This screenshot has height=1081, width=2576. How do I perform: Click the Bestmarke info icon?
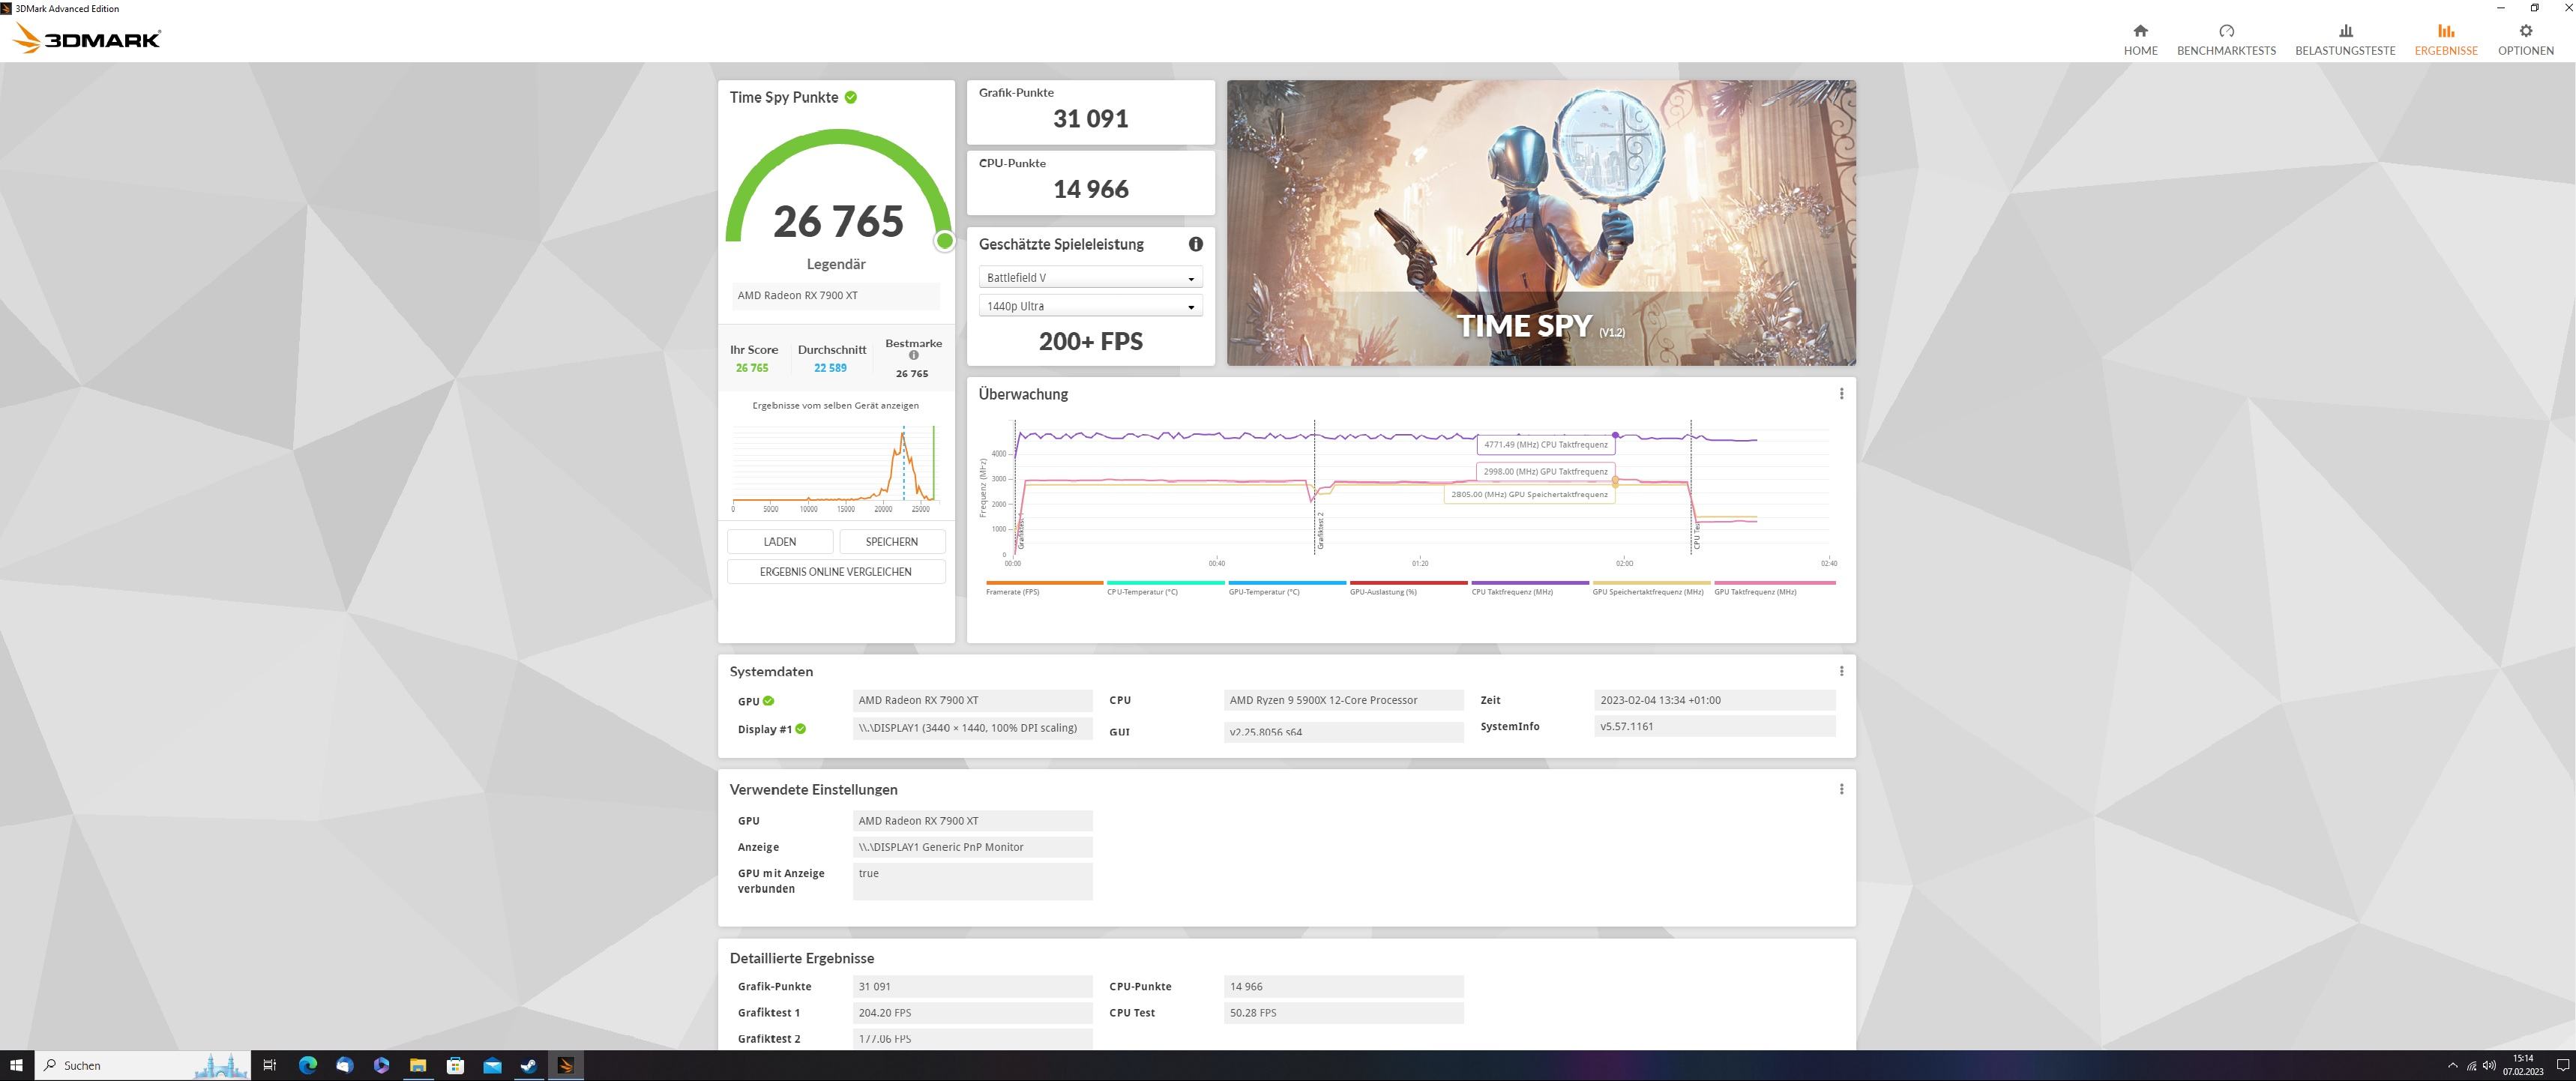(913, 356)
